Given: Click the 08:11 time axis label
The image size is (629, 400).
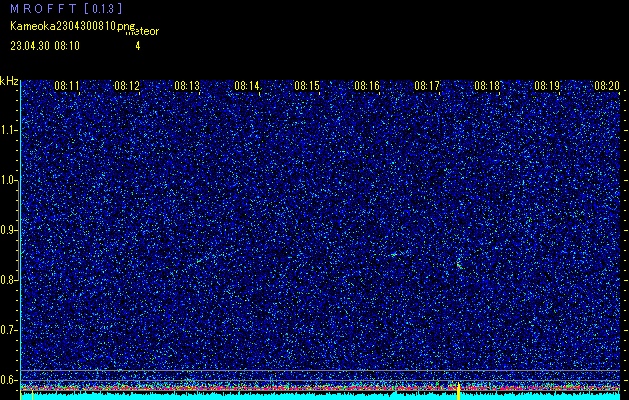Looking at the screenshot, I should coord(67,86).
